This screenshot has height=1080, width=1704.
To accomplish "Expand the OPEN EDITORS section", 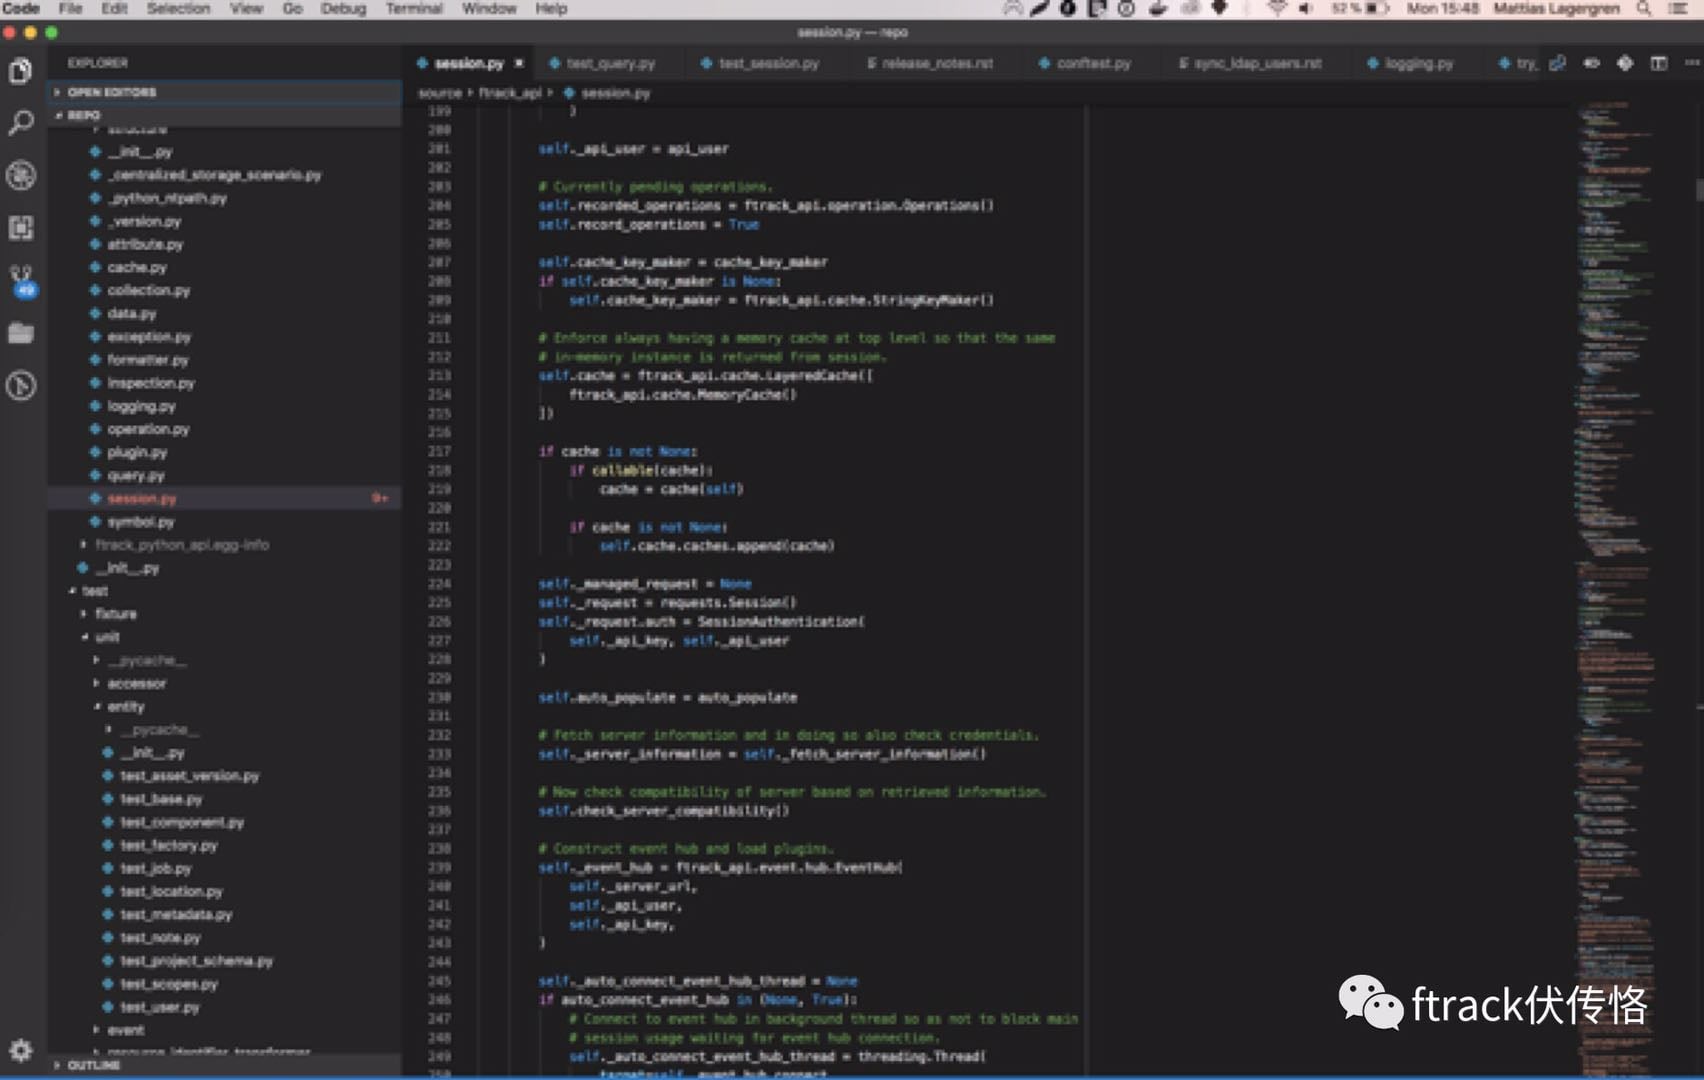I will click(112, 92).
